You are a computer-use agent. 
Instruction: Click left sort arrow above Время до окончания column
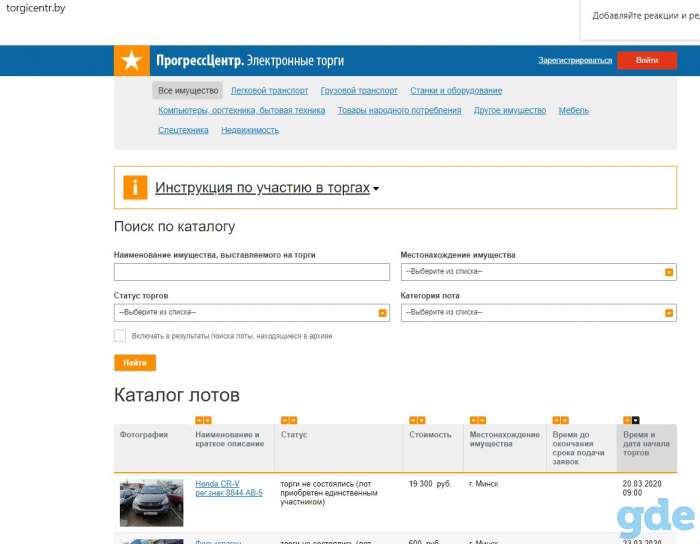(x=557, y=420)
